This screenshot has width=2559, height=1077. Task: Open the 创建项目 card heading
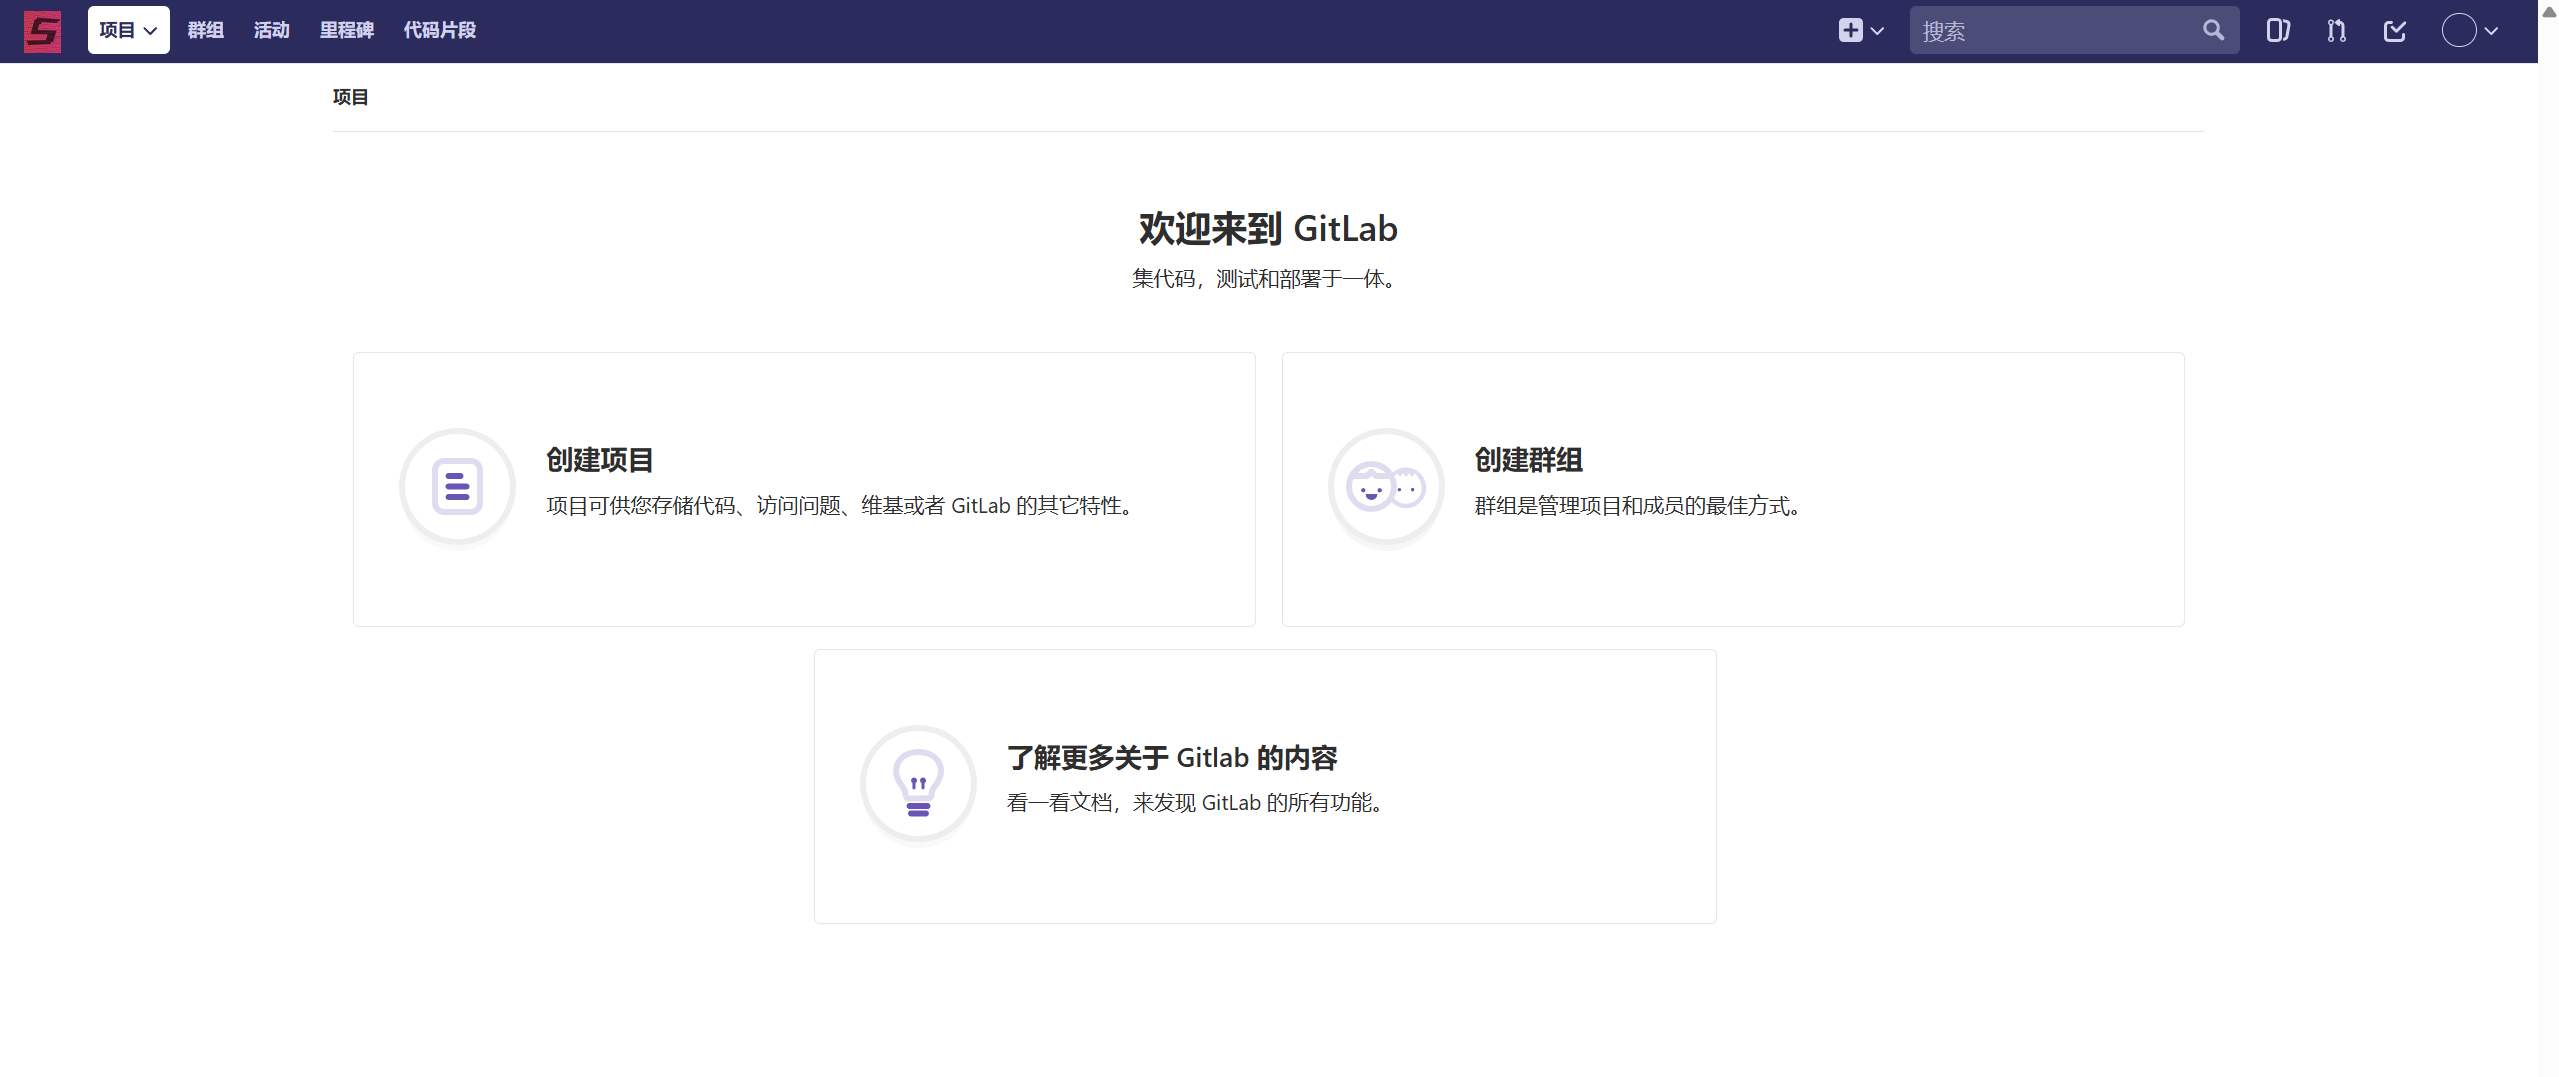pyautogui.click(x=599, y=460)
